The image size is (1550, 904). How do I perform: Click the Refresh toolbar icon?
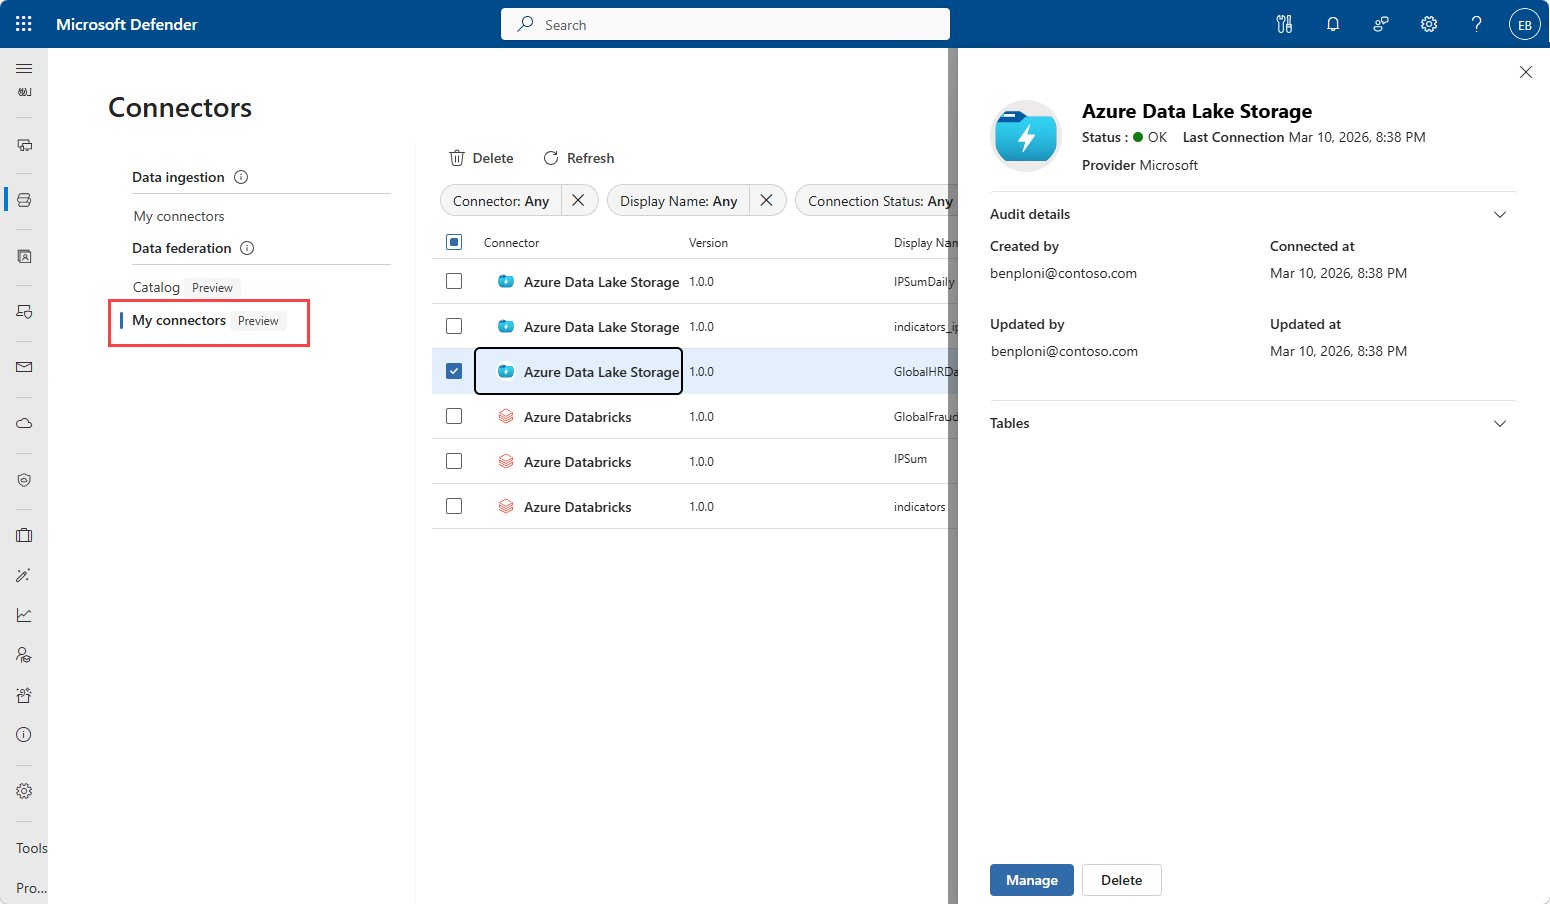(551, 158)
